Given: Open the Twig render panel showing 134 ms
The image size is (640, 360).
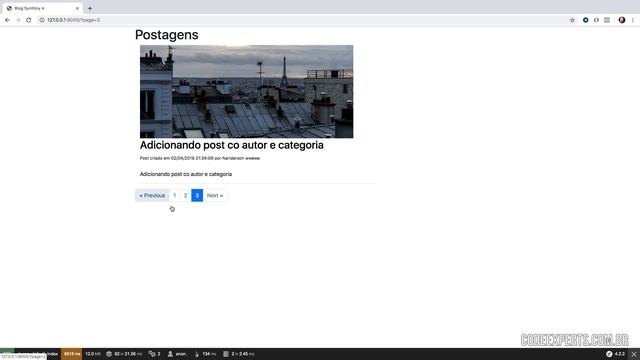Looking at the screenshot, I should (205, 354).
